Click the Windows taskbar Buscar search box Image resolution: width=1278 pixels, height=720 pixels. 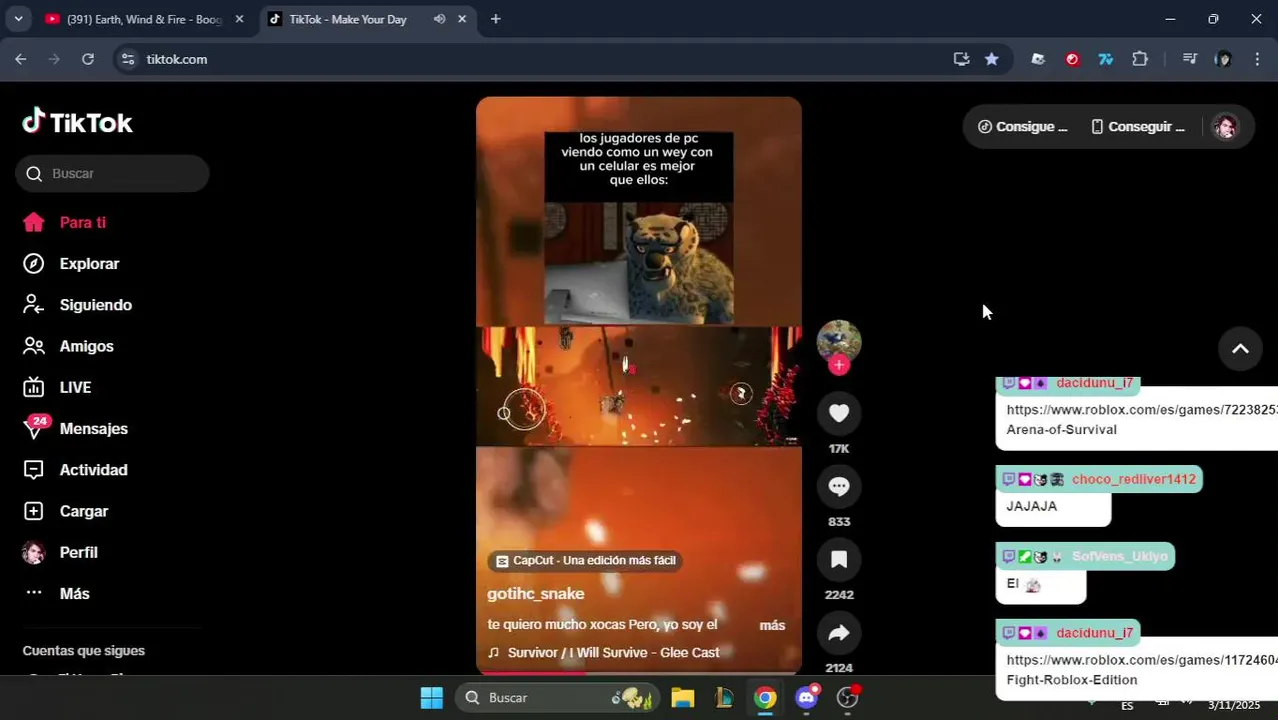click(558, 698)
